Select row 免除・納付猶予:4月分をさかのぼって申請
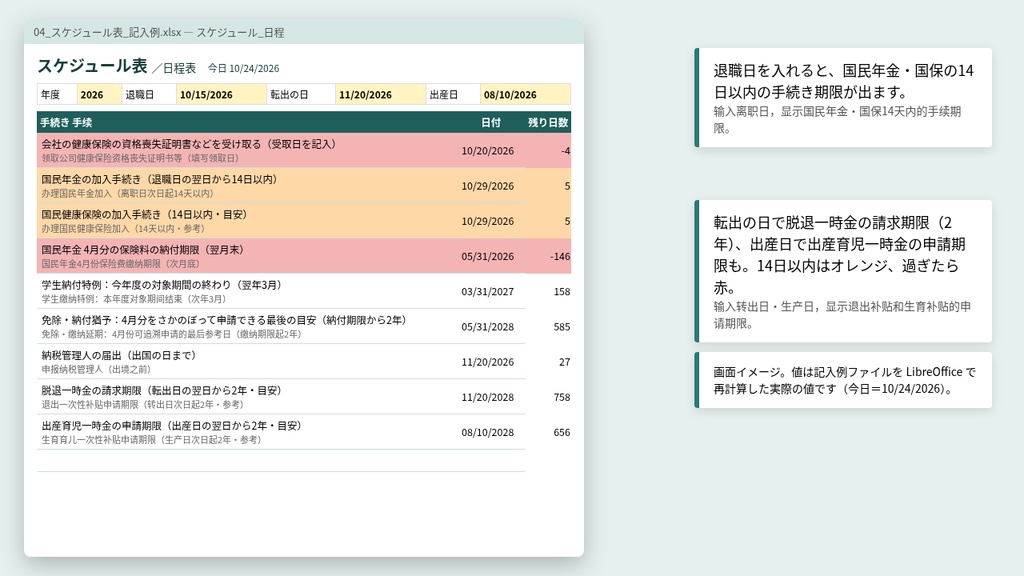 tap(304, 327)
